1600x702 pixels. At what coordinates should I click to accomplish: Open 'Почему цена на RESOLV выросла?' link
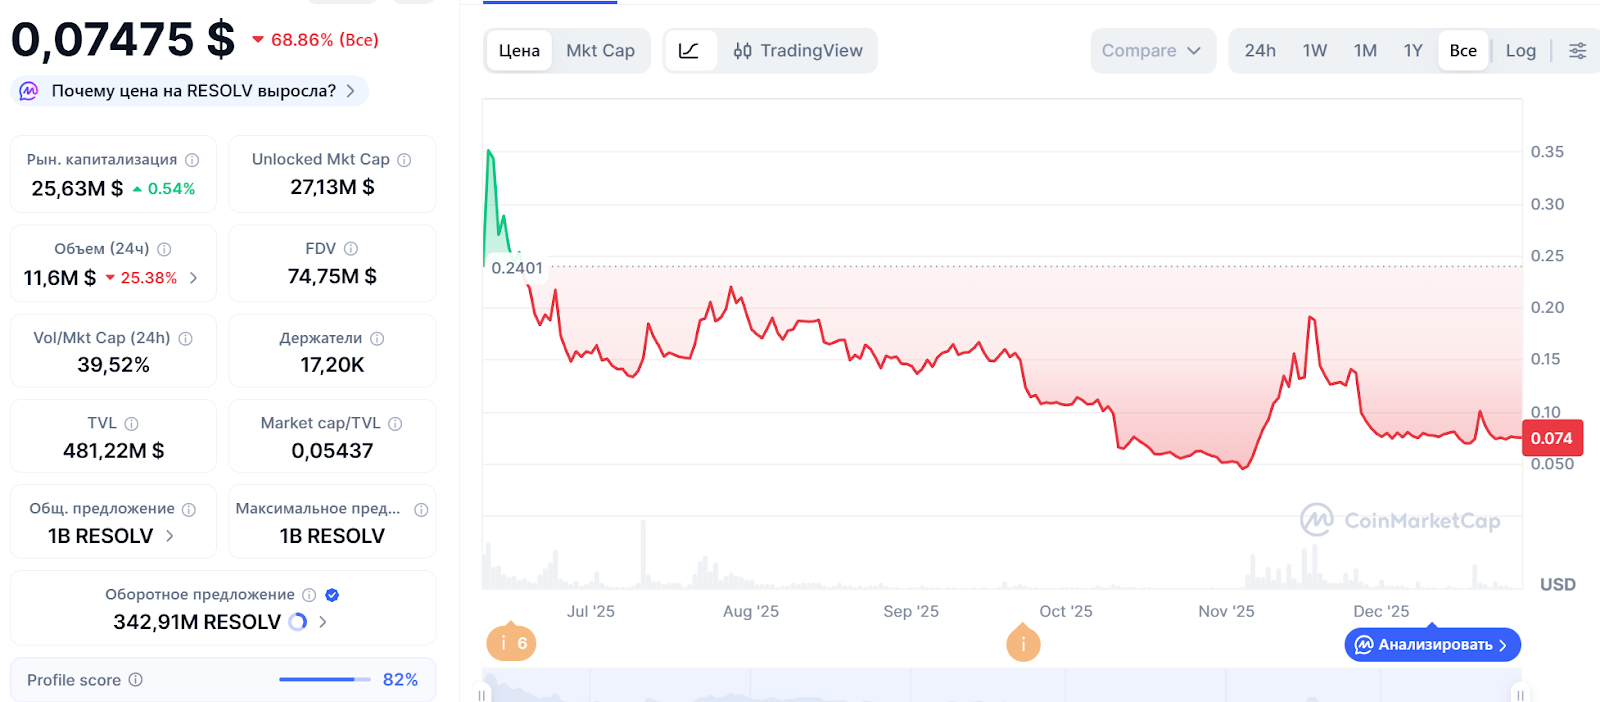coord(190,91)
